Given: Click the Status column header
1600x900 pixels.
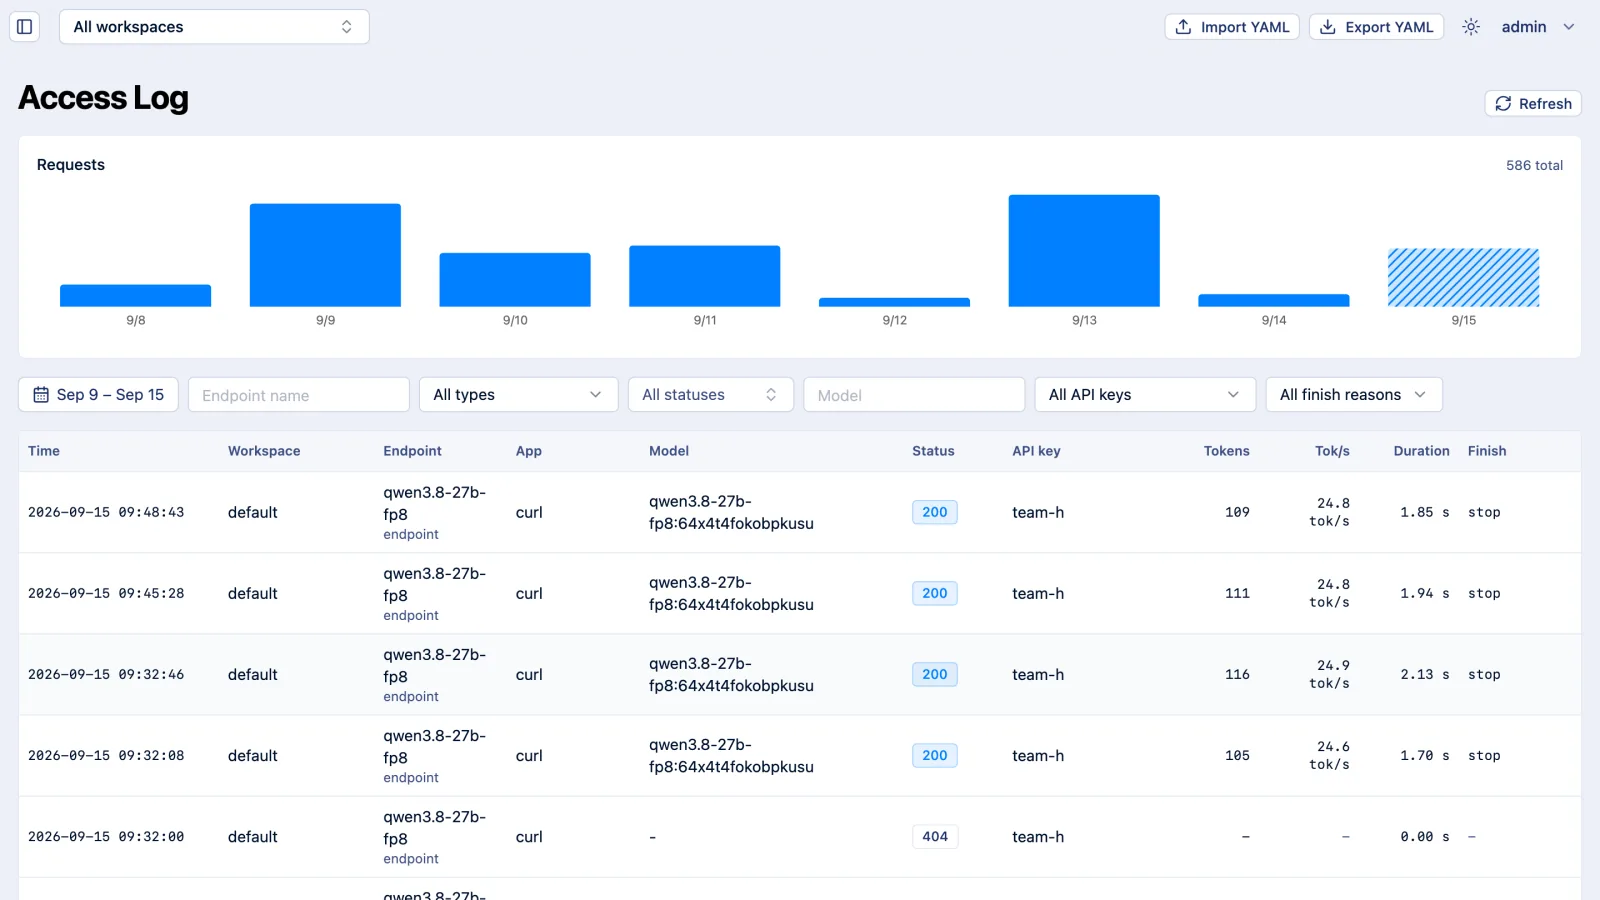Looking at the screenshot, I should point(933,451).
